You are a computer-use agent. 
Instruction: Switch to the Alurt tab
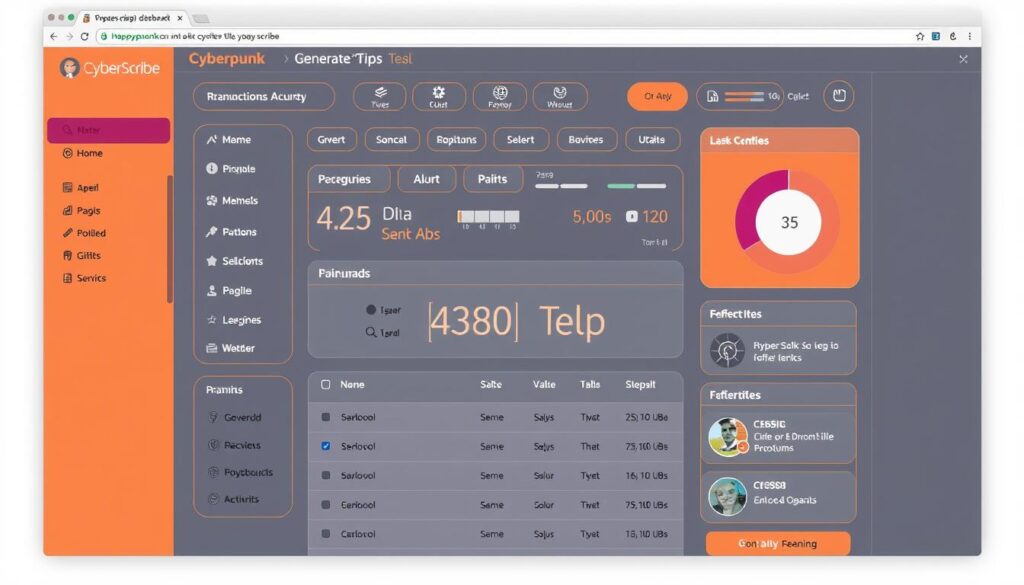tap(426, 179)
